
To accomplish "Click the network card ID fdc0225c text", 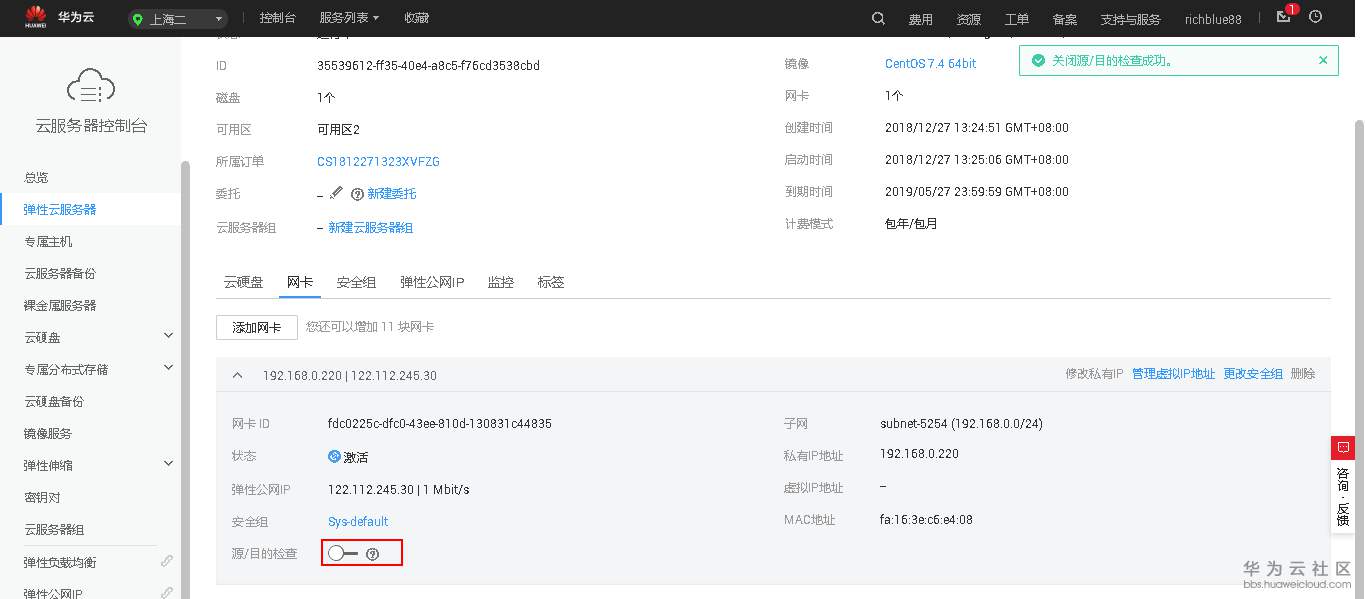I will [x=440, y=423].
